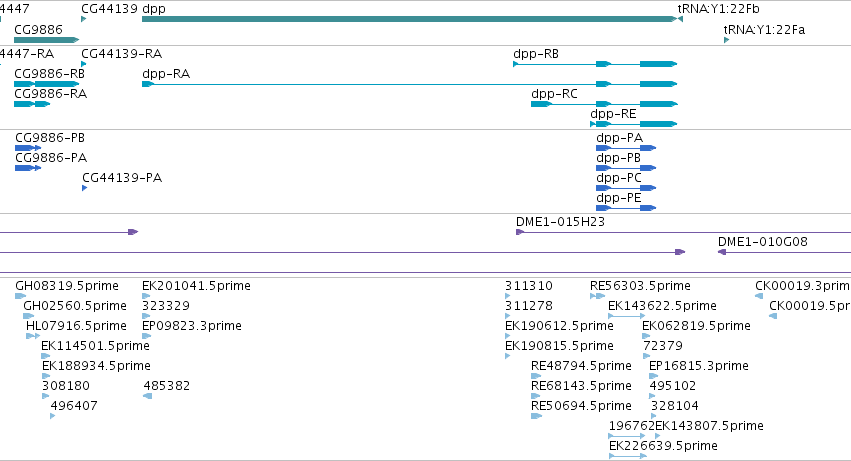Select the CG44139-PA protein label

point(122,178)
